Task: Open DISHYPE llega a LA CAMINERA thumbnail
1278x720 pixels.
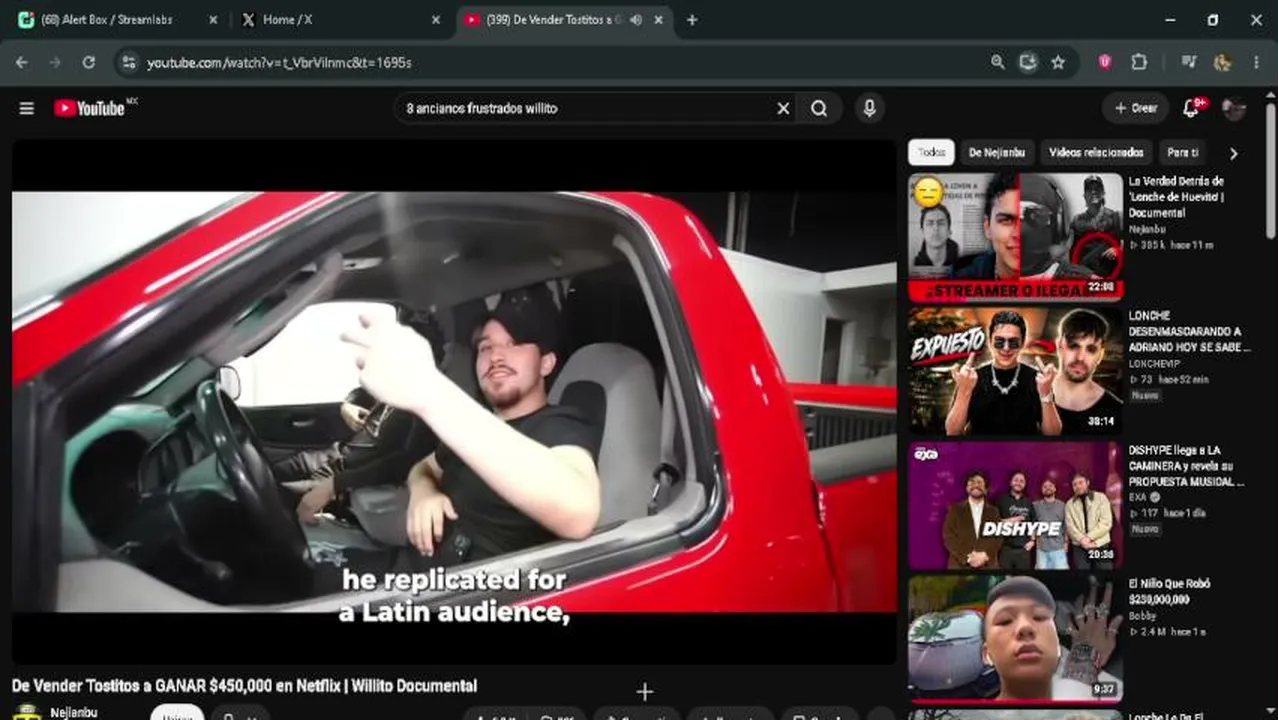Action: coord(1015,505)
